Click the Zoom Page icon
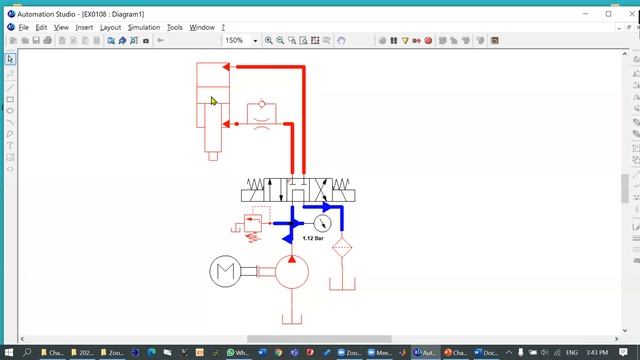The height and width of the screenshot is (360, 640). pyautogui.click(x=303, y=40)
